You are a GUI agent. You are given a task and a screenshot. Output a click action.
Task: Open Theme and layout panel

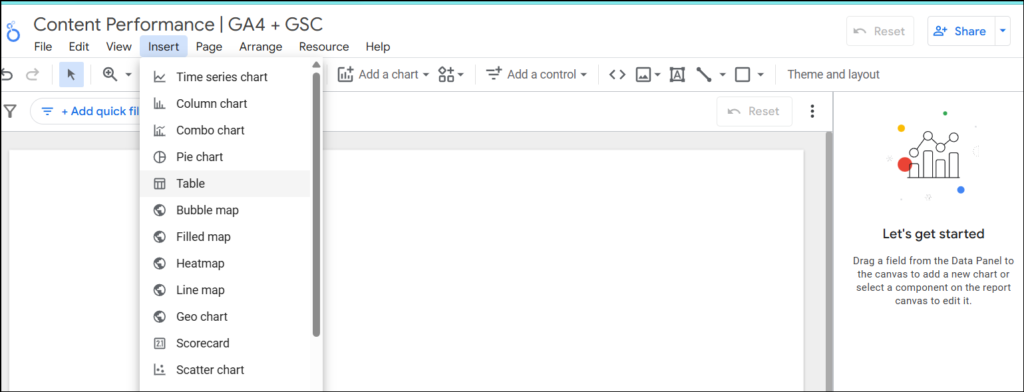[833, 74]
